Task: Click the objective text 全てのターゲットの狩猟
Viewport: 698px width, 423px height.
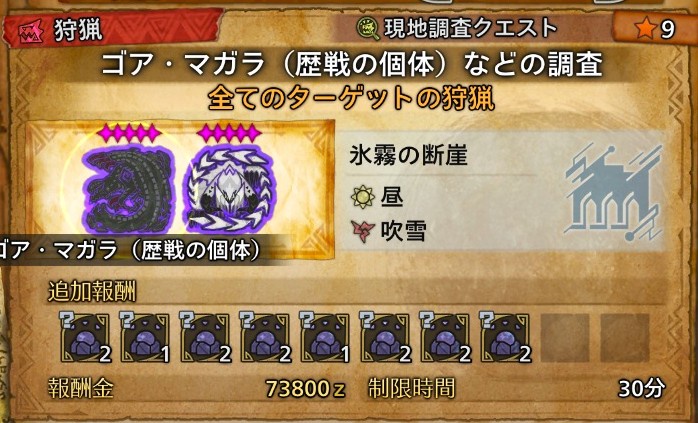Action: 351,98
